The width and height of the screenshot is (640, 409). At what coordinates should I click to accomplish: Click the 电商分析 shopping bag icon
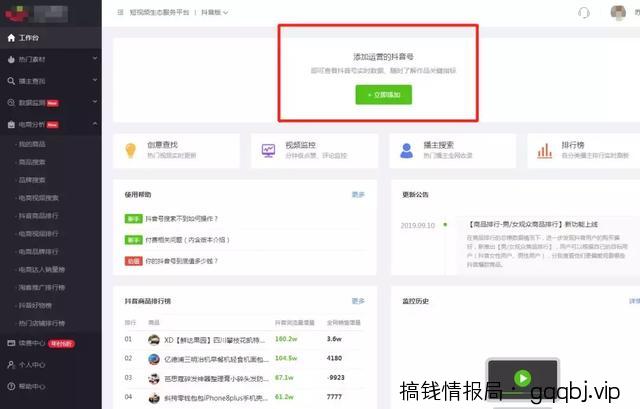pyautogui.click(x=11, y=124)
